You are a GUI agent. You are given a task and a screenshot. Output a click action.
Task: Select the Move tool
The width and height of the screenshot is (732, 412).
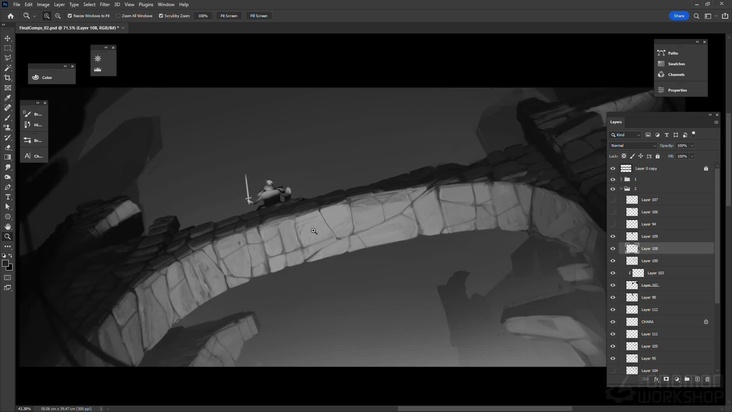(x=8, y=38)
